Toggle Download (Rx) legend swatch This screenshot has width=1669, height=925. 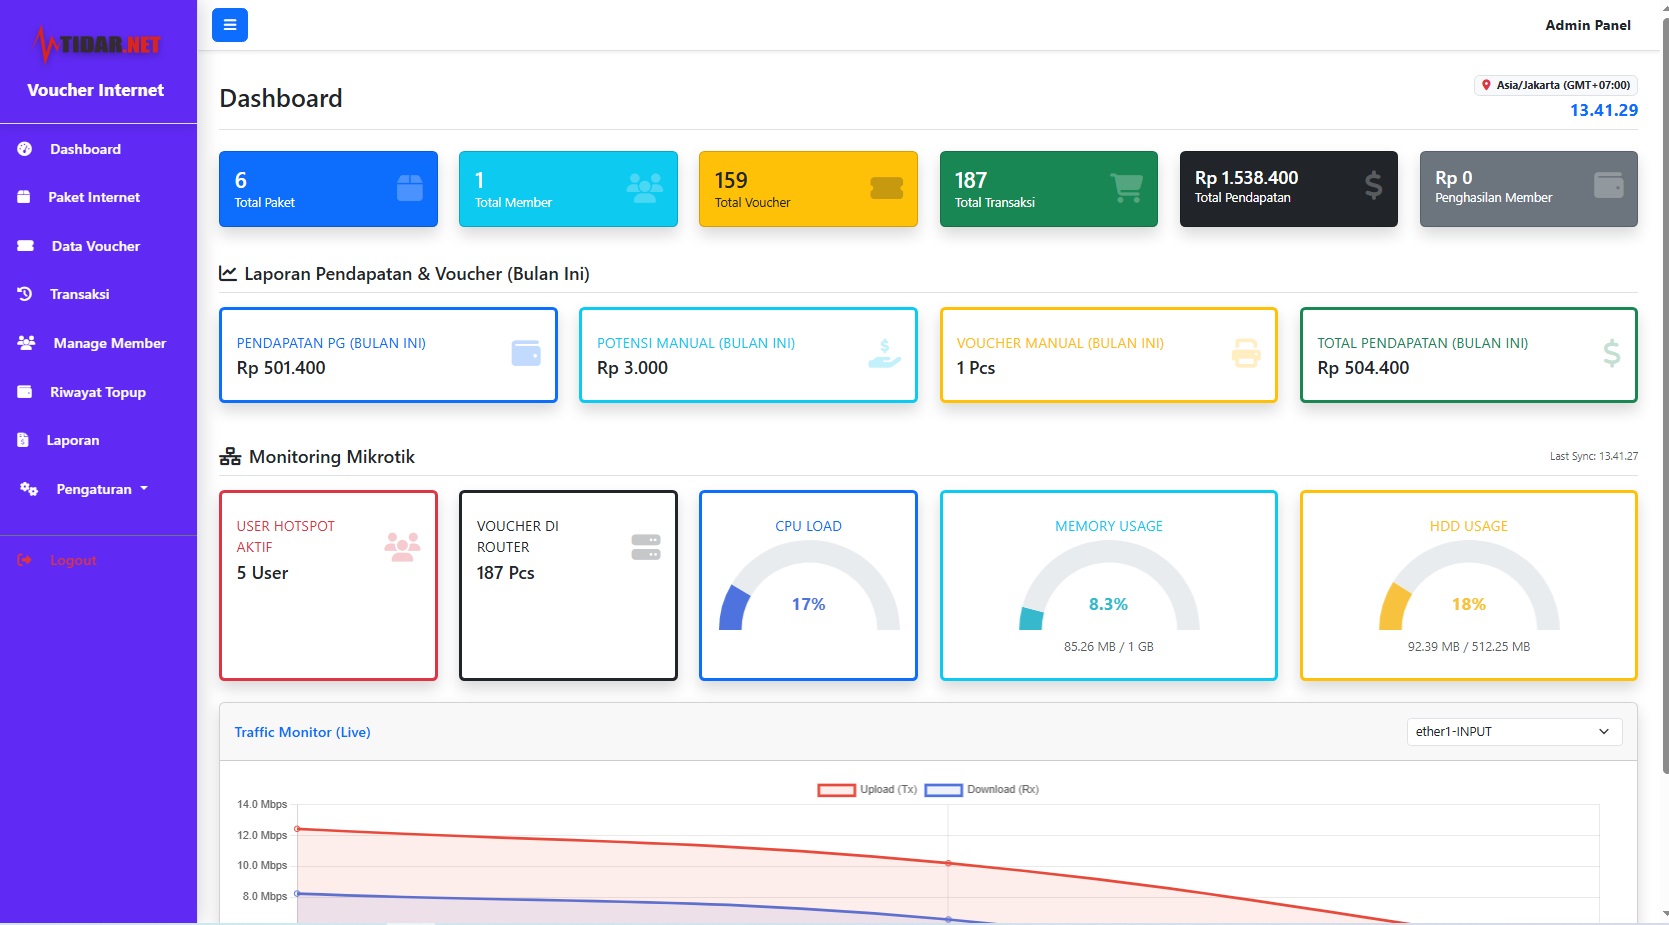tap(943, 790)
